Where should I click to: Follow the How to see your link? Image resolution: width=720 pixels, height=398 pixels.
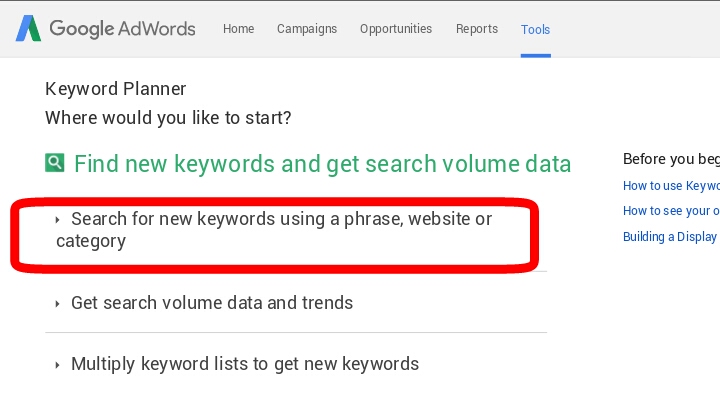click(671, 211)
